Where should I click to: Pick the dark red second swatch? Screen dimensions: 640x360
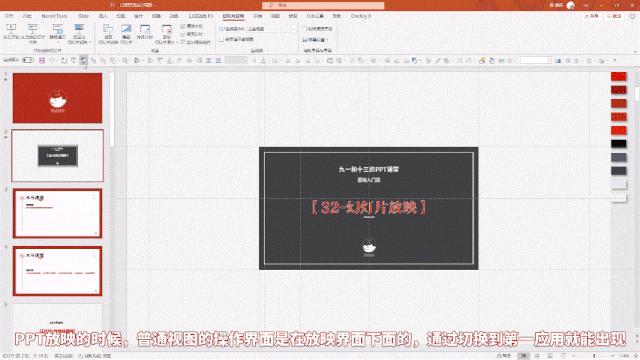(x=619, y=90)
